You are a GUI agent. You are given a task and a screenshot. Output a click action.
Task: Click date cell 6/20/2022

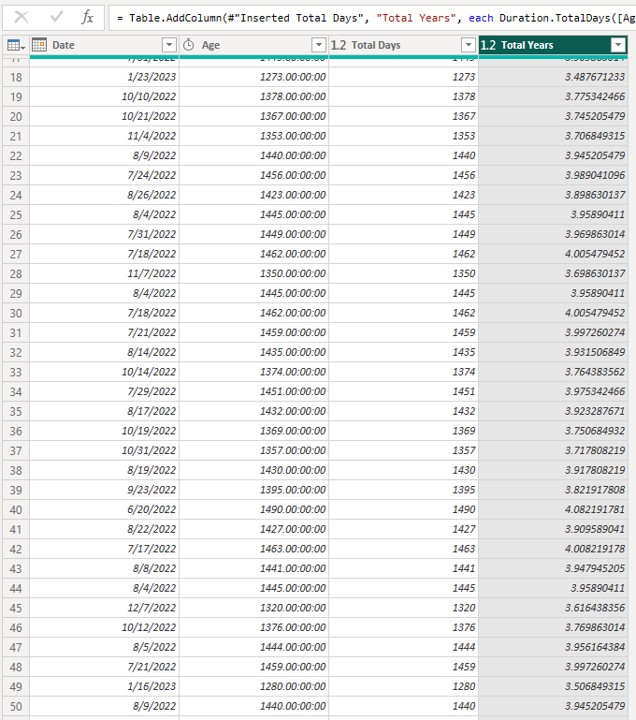(x=104, y=510)
